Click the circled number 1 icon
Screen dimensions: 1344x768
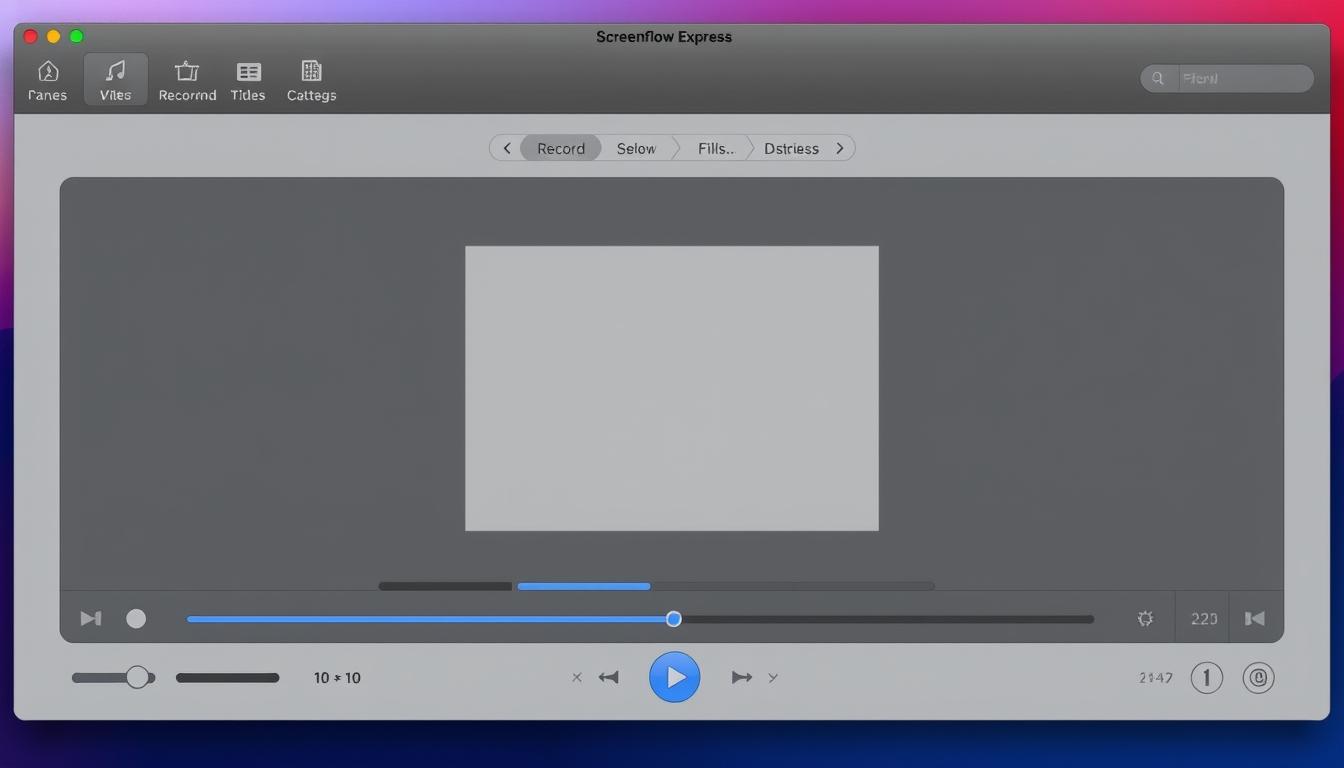point(1206,678)
